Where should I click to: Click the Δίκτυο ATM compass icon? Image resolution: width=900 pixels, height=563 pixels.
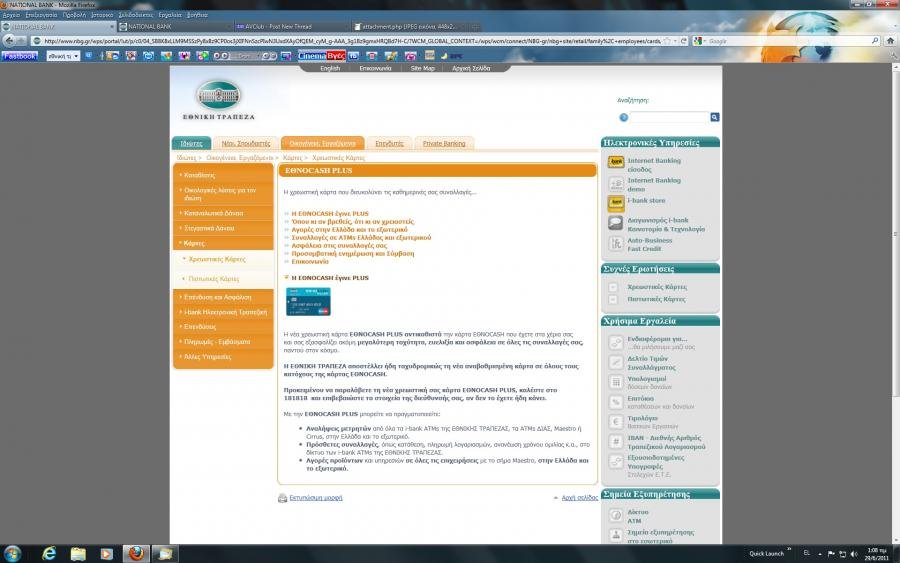point(616,515)
